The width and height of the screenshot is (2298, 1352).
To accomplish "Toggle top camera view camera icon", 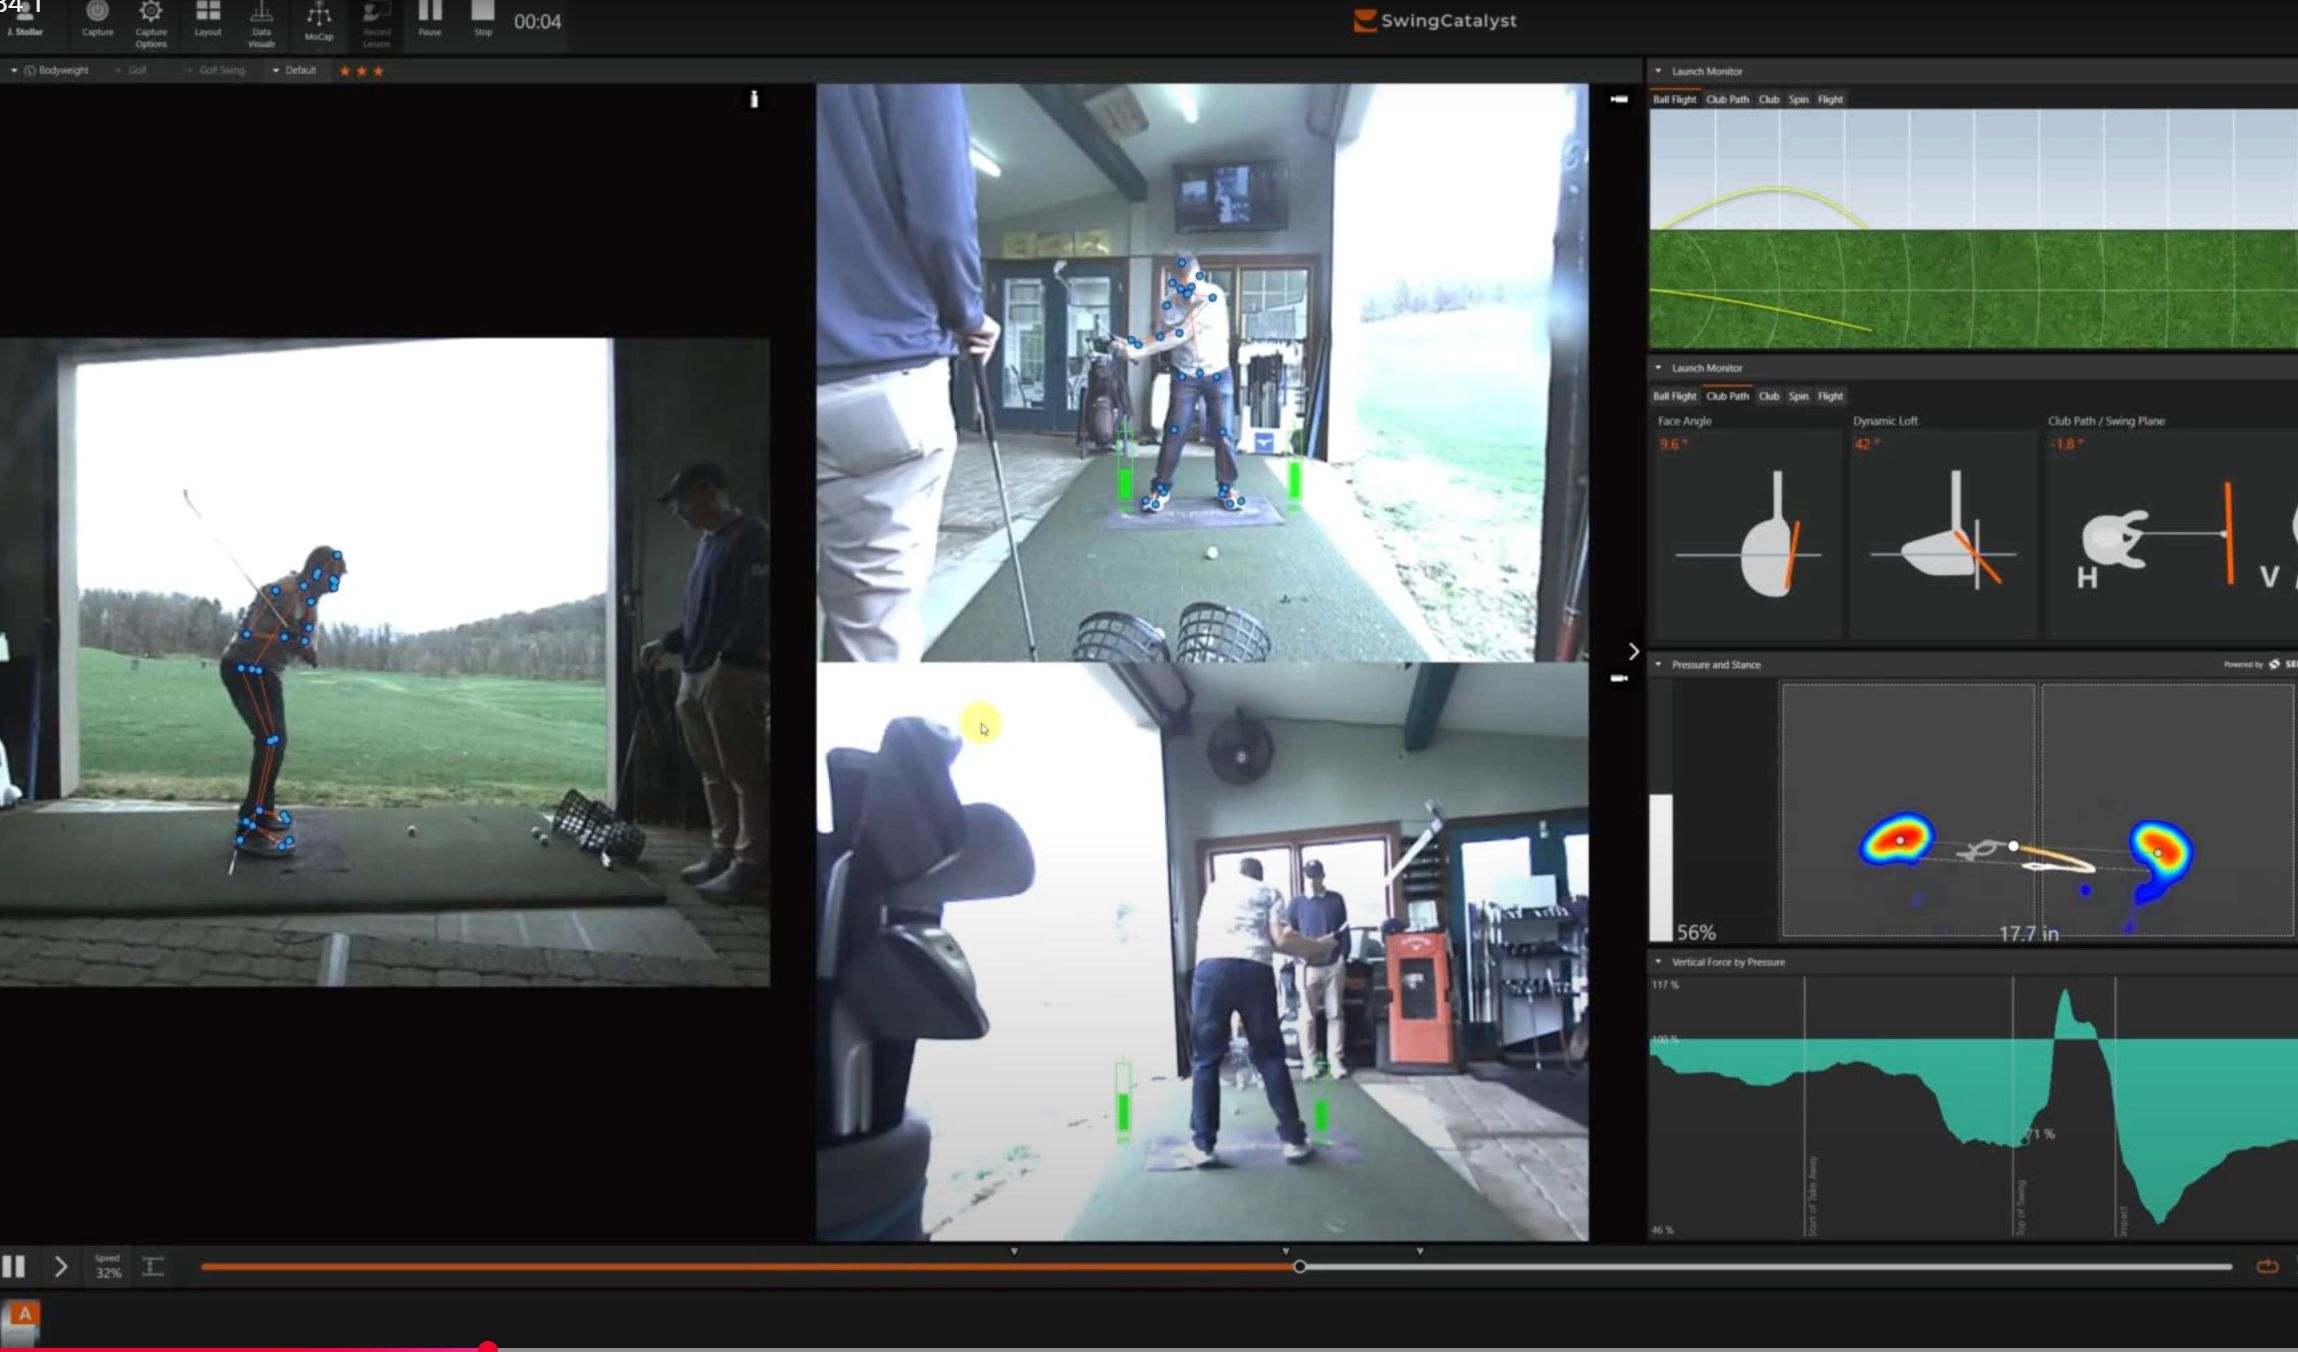I will click(x=1619, y=99).
